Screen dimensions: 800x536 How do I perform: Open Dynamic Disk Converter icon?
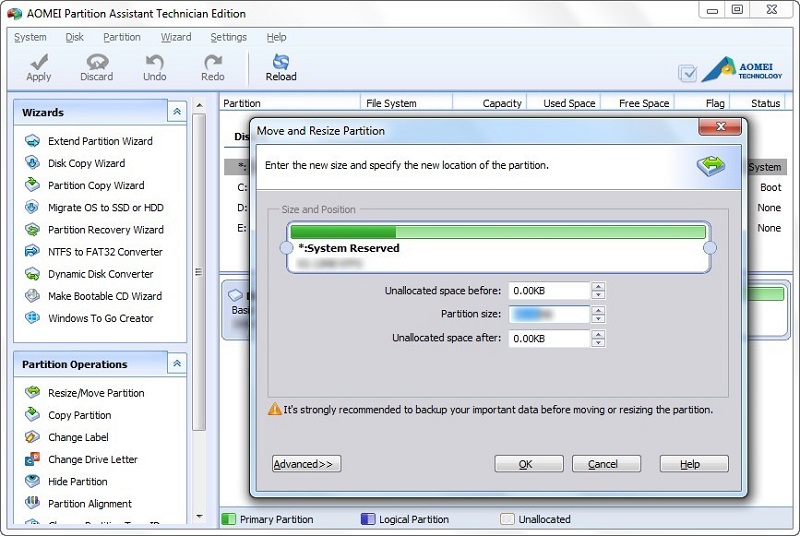coord(32,274)
